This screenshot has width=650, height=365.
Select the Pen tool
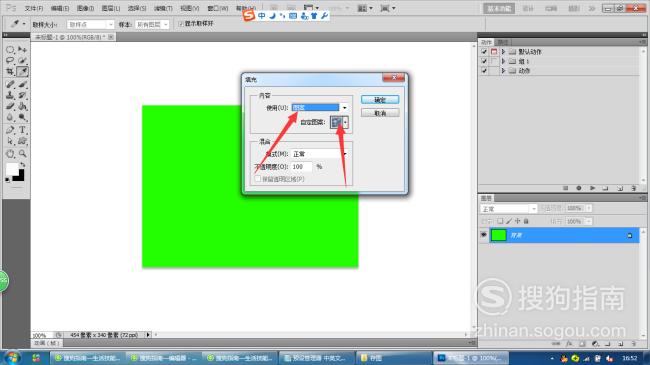10,130
